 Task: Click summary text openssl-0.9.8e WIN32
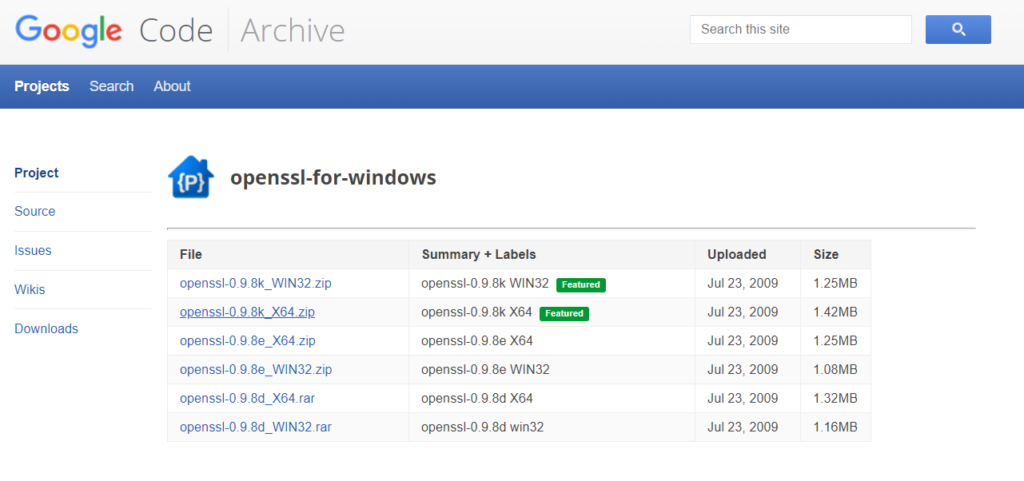click(x=485, y=369)
